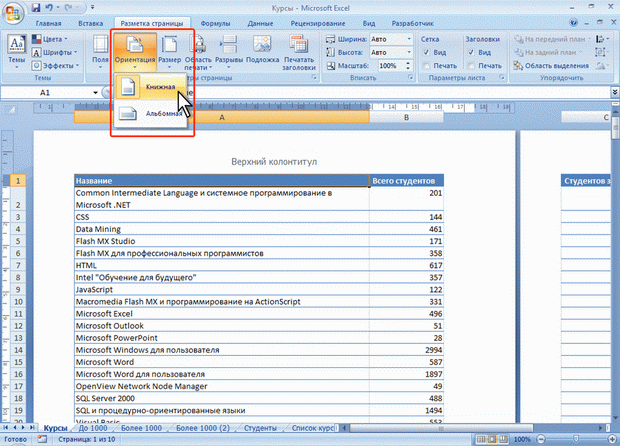This screenshot has width=620, height=446.
Task: Open the Рецензирование ribbon tab
Action: pos(318,23)
